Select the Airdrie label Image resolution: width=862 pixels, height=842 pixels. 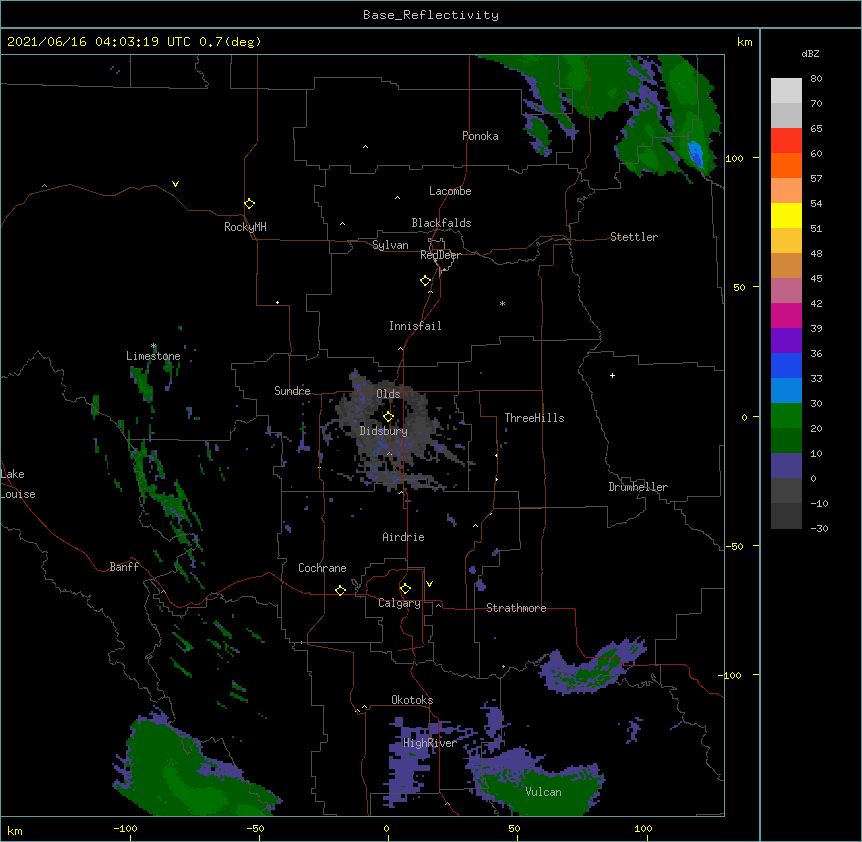[x=403, y=537]
